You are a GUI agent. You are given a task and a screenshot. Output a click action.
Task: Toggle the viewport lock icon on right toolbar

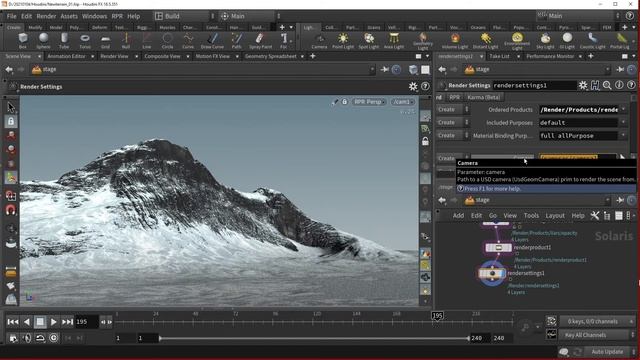[425, 141]
